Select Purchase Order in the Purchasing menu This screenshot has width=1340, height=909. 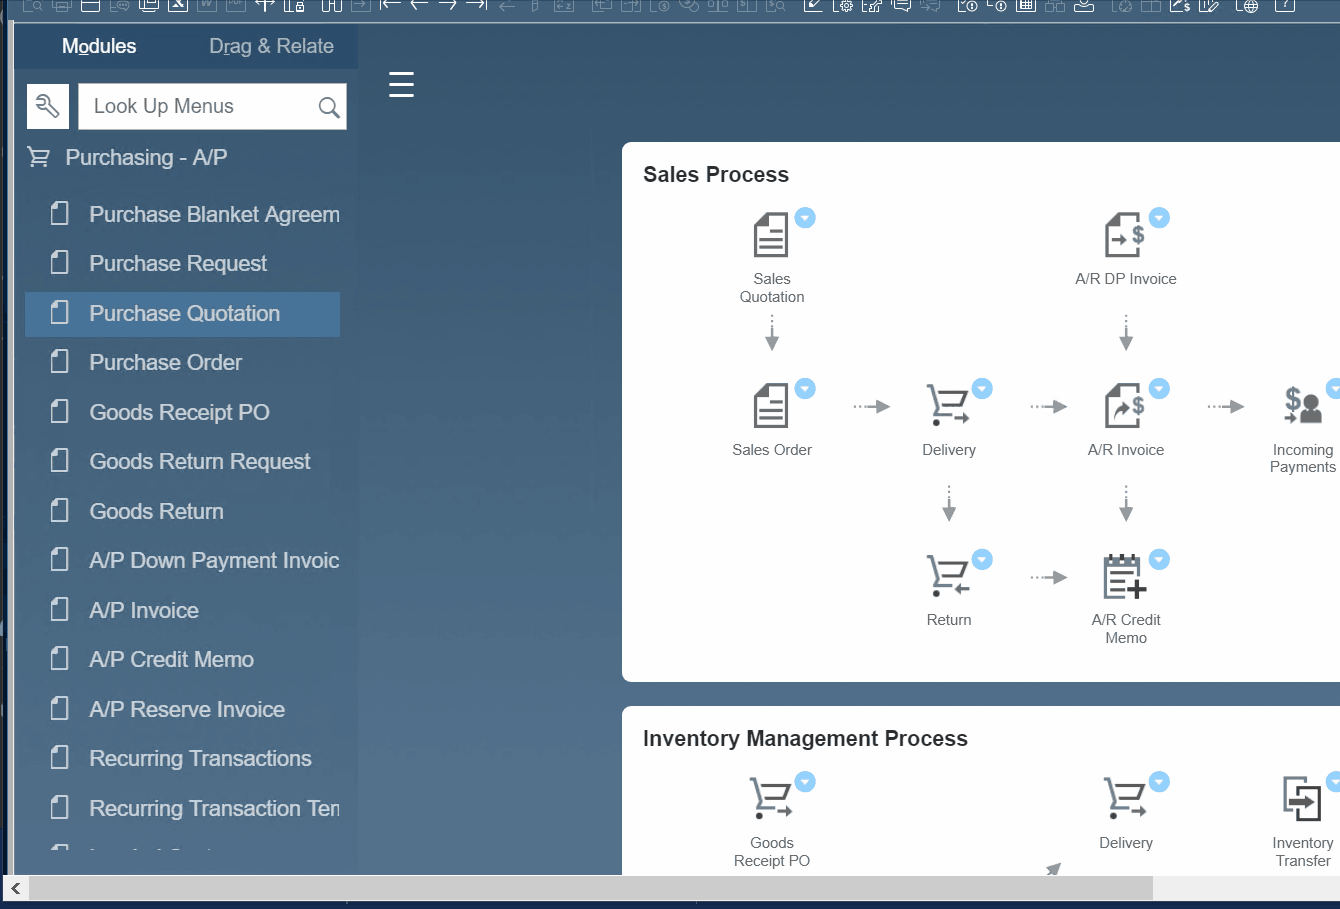166,362
